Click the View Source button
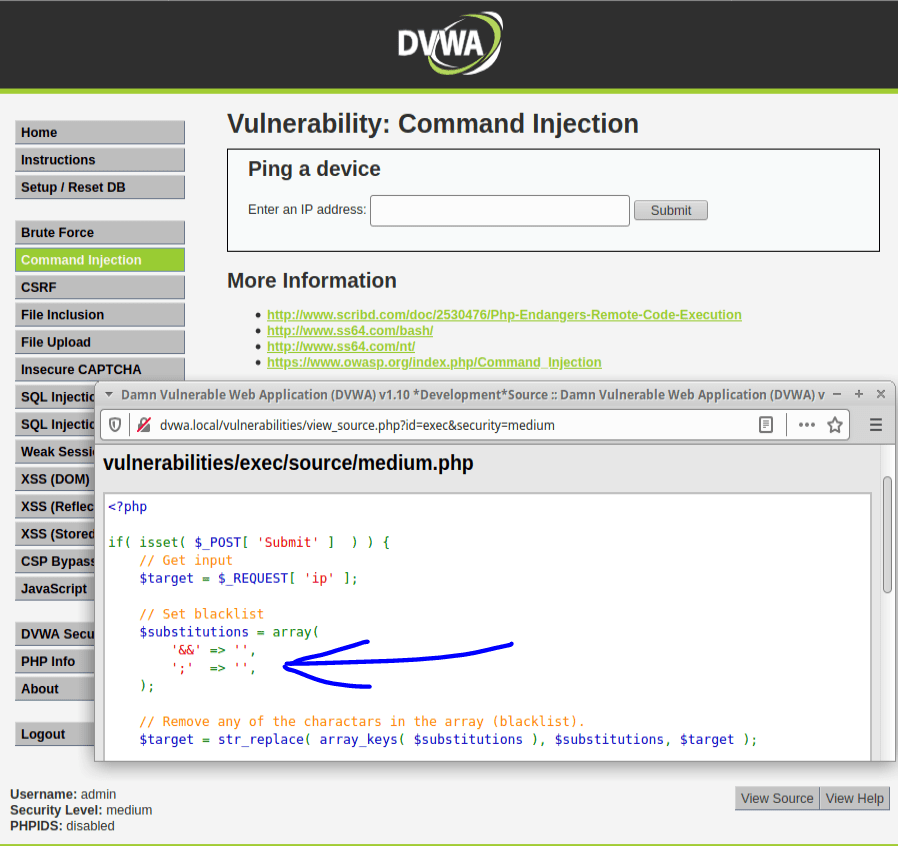The width and height of the screenshot is (898, 846). pyautogui.click(x=777, y=798)
